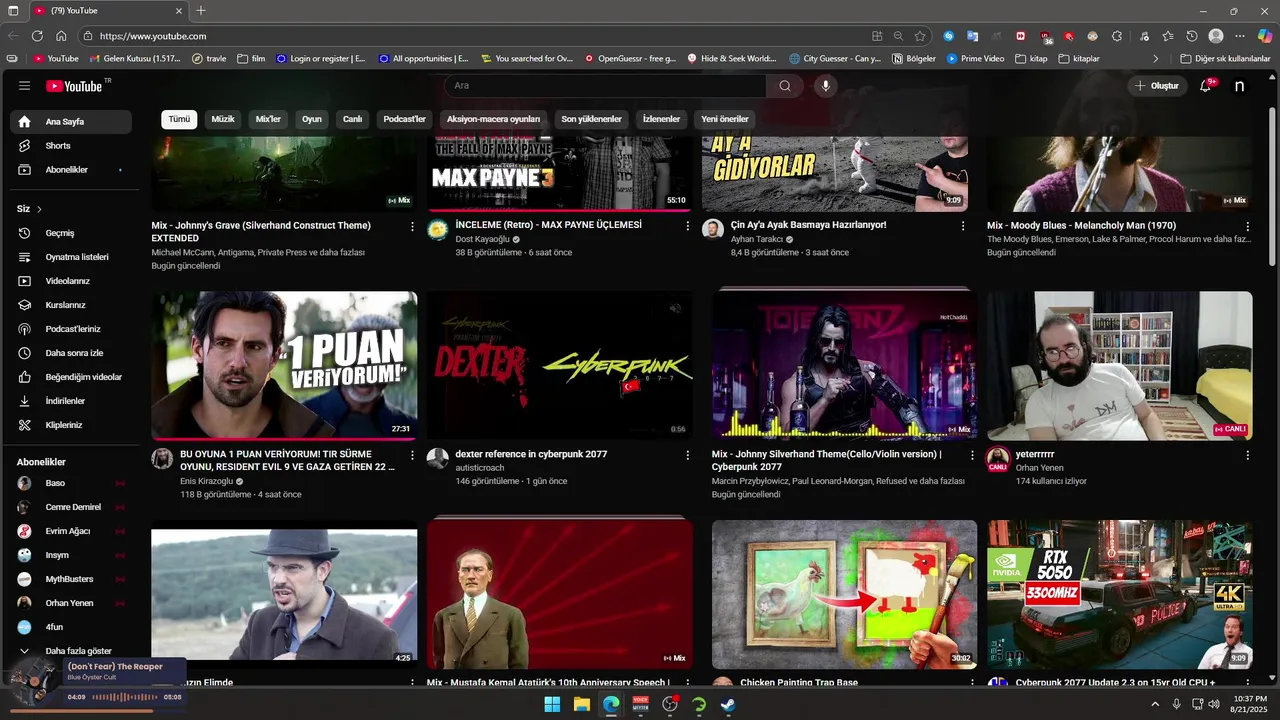Open Podcast'leriniz in sidebar

(x=74, y=329)
